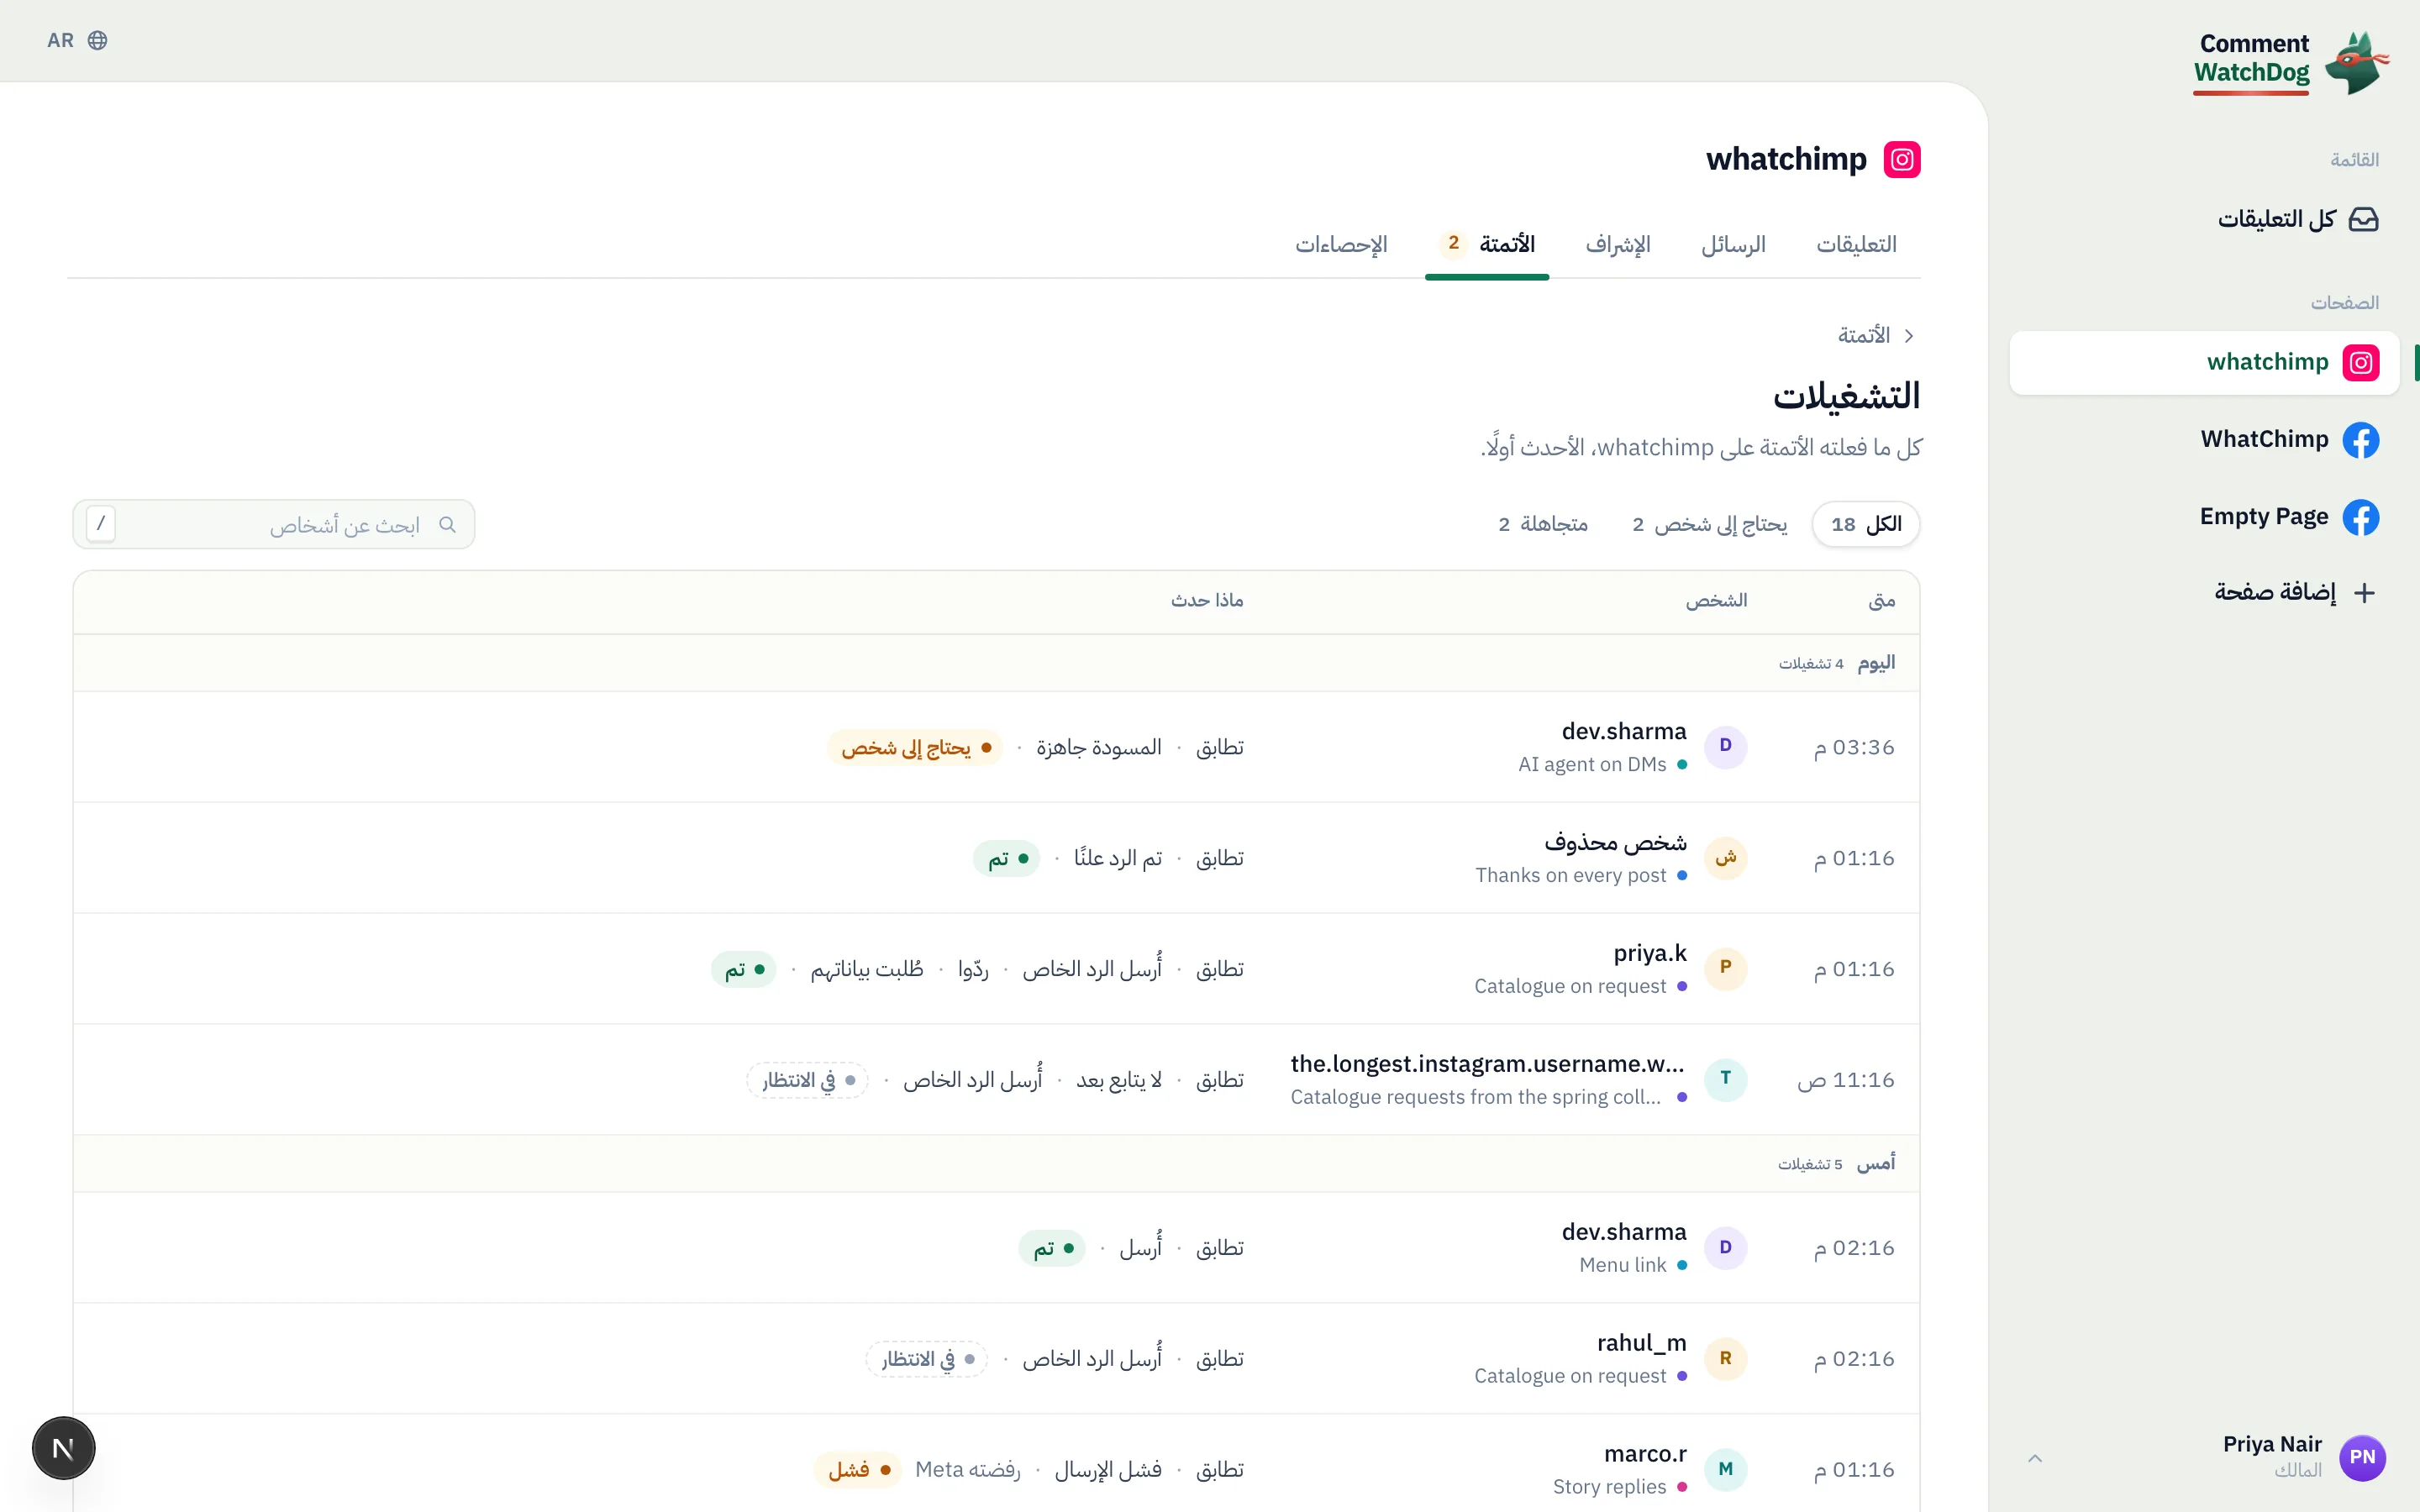
Task: Focus the ابحث عن أشخاص search field
Action: [x=274, y=524]
